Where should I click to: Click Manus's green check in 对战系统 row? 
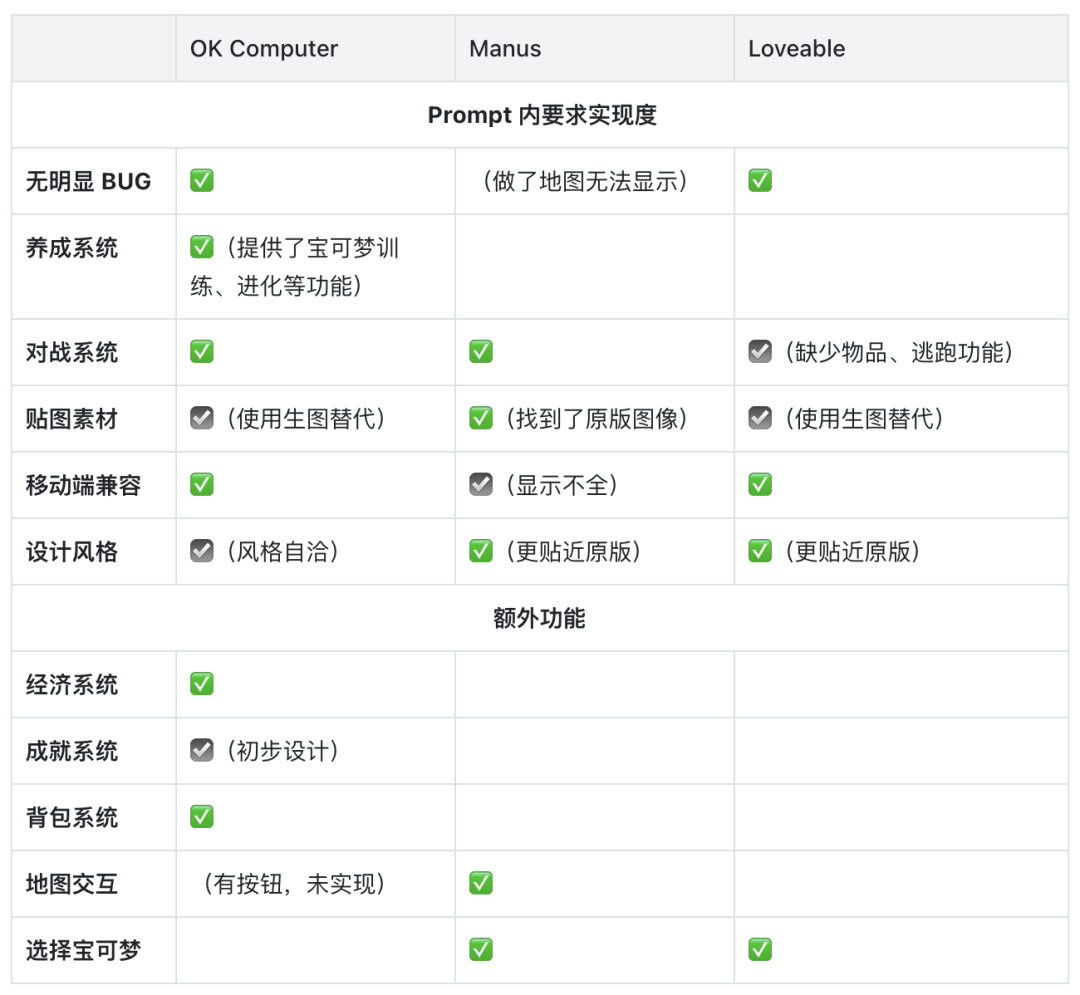tap(481, 352)
